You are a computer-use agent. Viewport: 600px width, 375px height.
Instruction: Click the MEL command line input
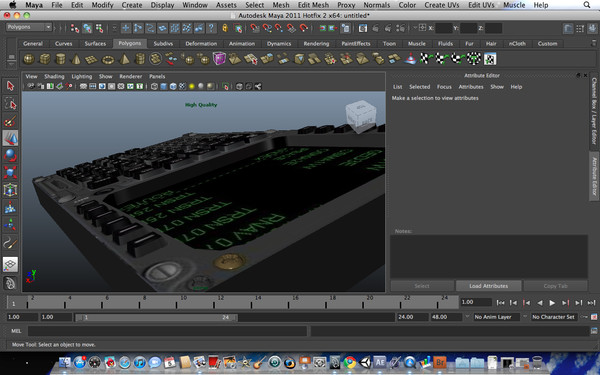coord(167,331)
